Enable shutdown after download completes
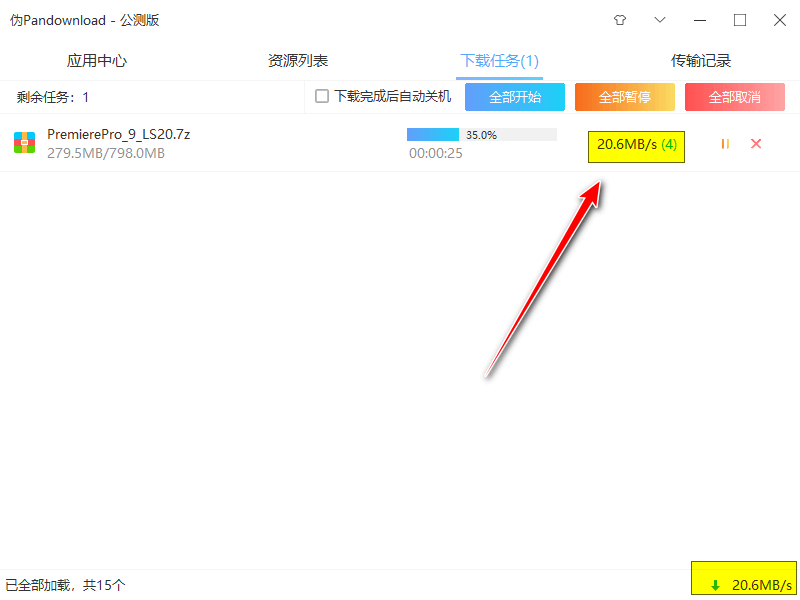800x600 pixels. [322, 96]
